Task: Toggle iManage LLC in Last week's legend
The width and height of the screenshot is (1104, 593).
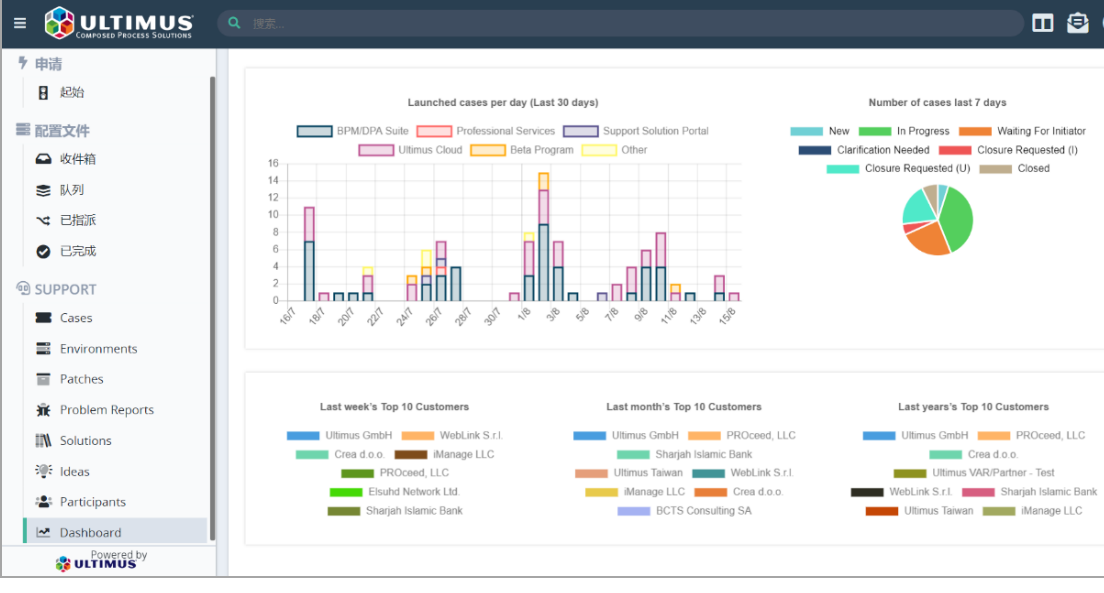Action: tap(444, 454)
